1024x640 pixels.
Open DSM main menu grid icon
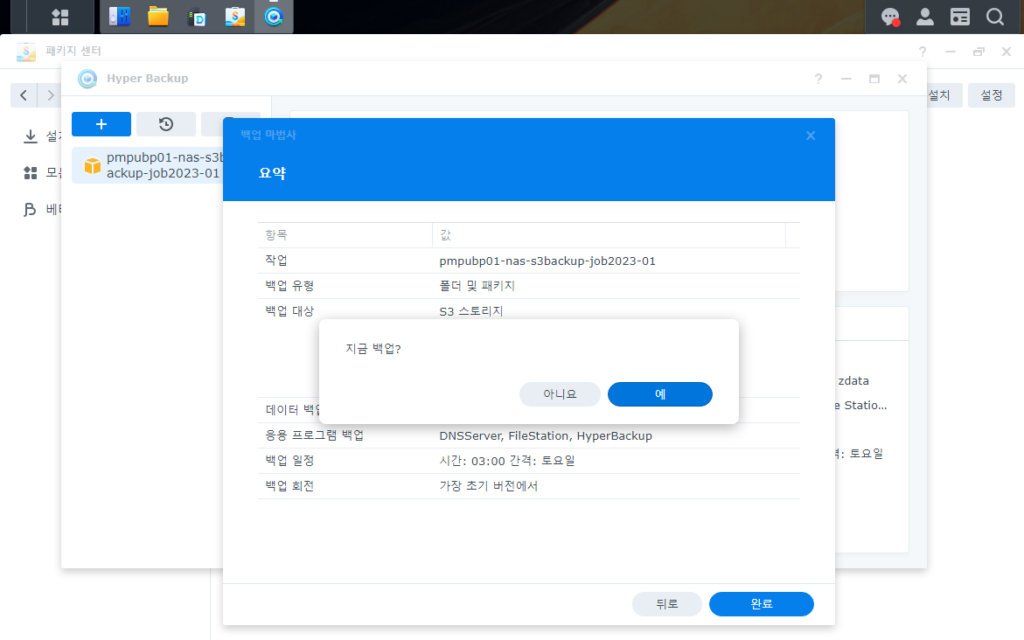[60, 17]
